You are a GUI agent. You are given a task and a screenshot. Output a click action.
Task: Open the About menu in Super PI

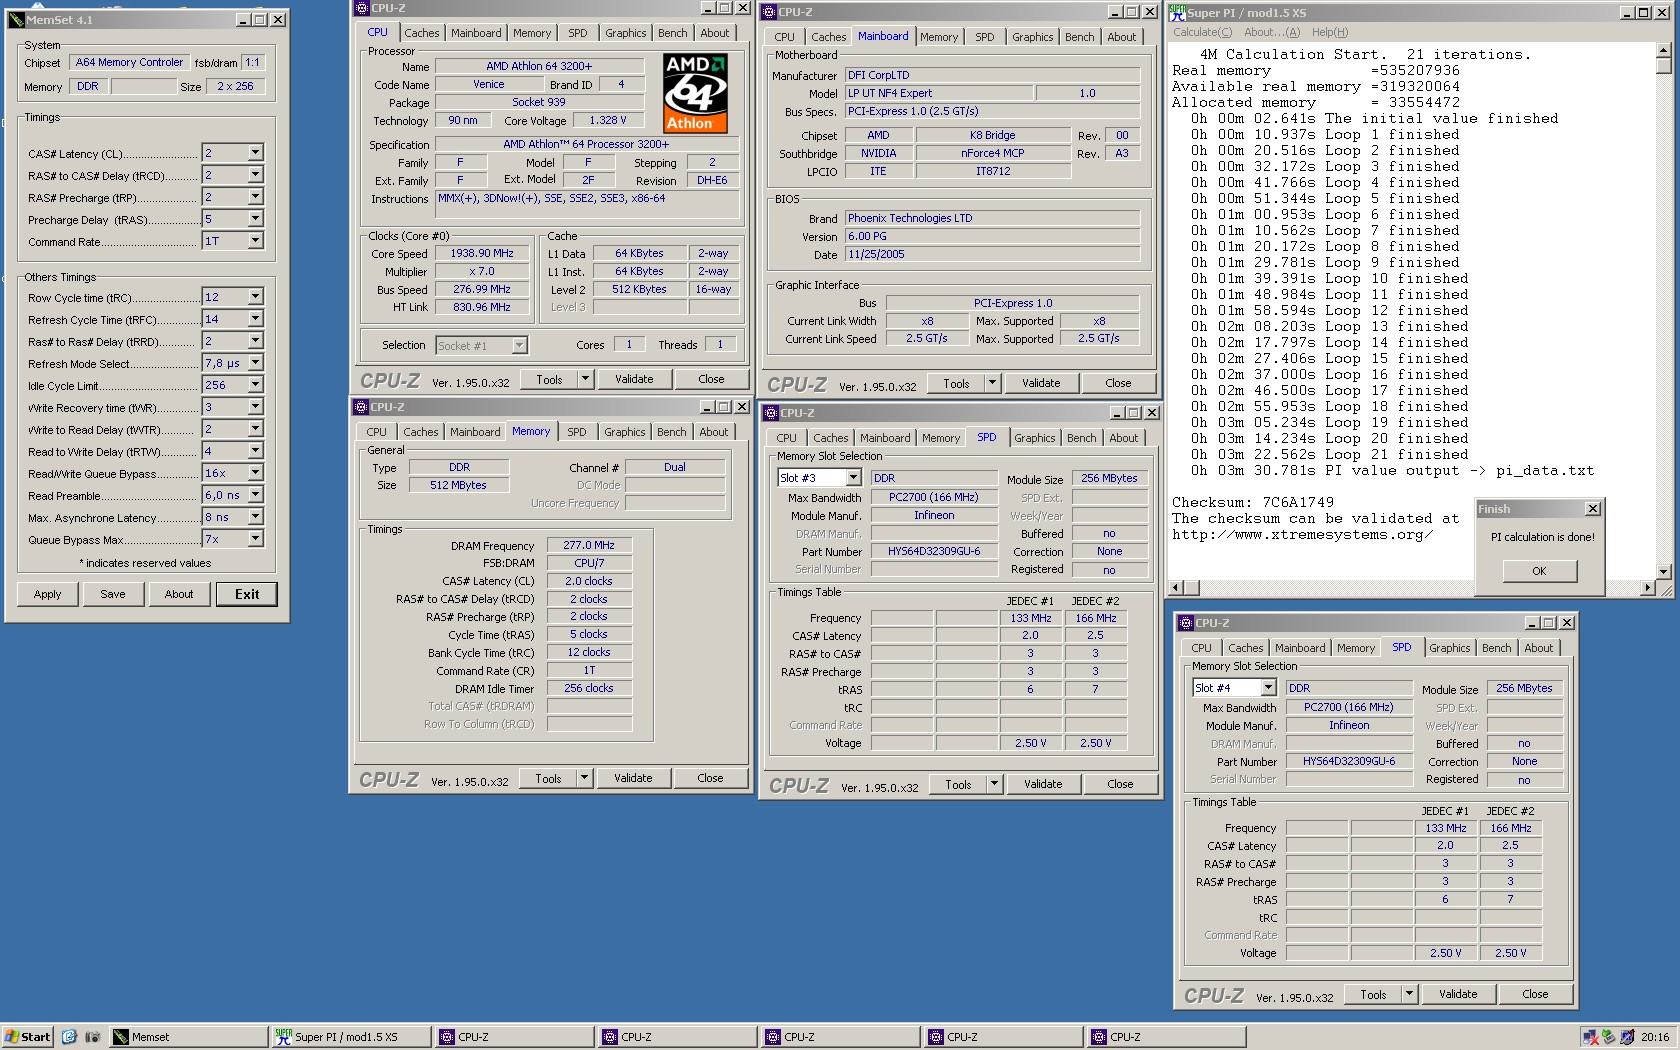click(x=1272, y=32)
